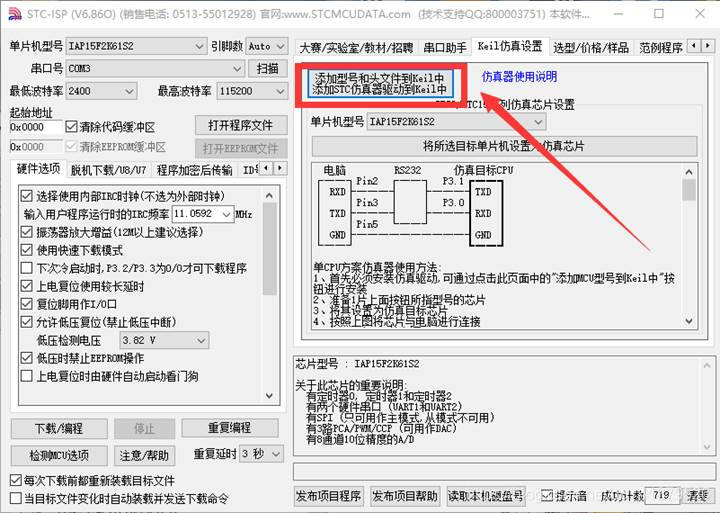Click the 成功计数 719 value field
This screenshot has height=513, width=720.
click(x=662, y=496)
